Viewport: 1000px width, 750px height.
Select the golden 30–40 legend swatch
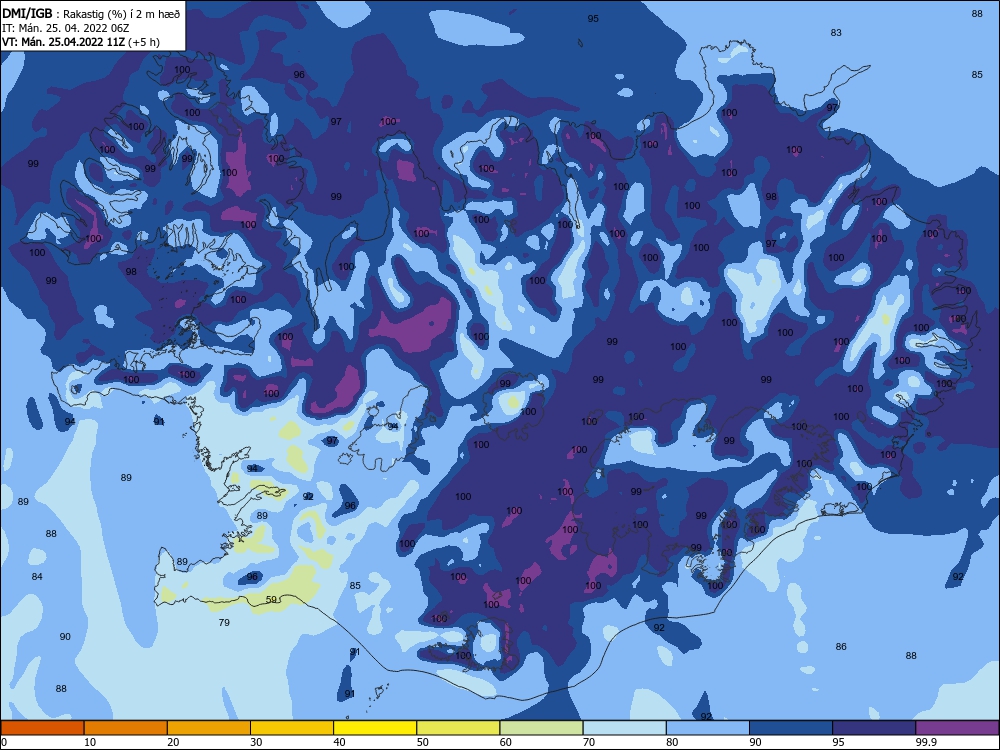point(292,728)
